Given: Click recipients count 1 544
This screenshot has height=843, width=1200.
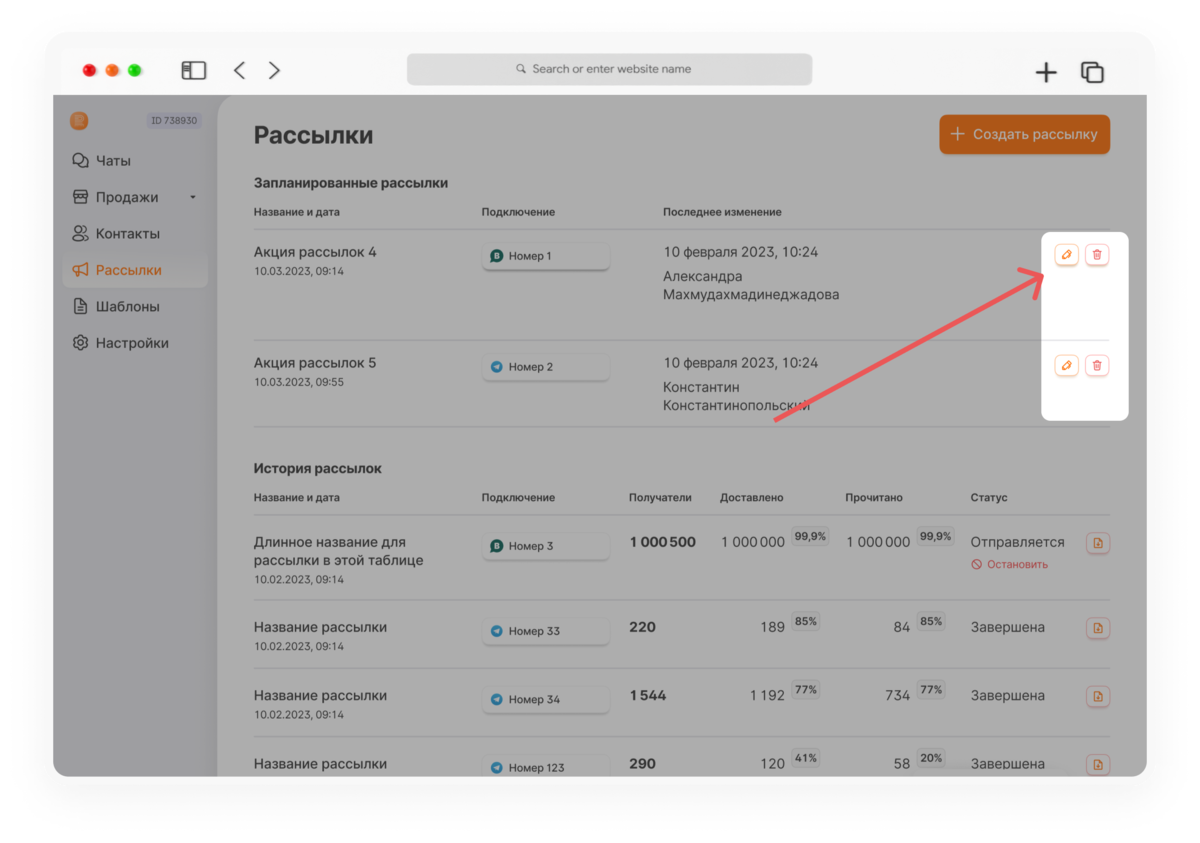Looking at the screenshot, I should pos(647,695).
